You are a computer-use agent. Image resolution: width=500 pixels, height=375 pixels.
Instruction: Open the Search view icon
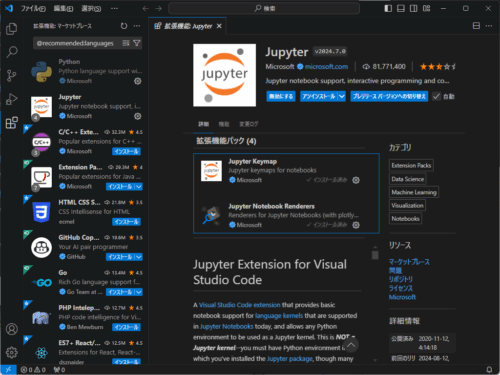click(x=12, y=52)
